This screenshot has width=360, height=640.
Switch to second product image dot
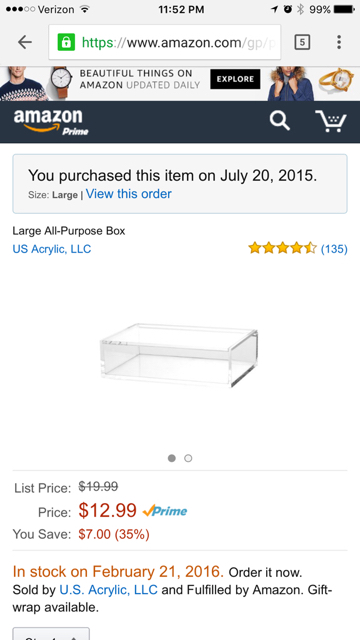coord(188,458)
